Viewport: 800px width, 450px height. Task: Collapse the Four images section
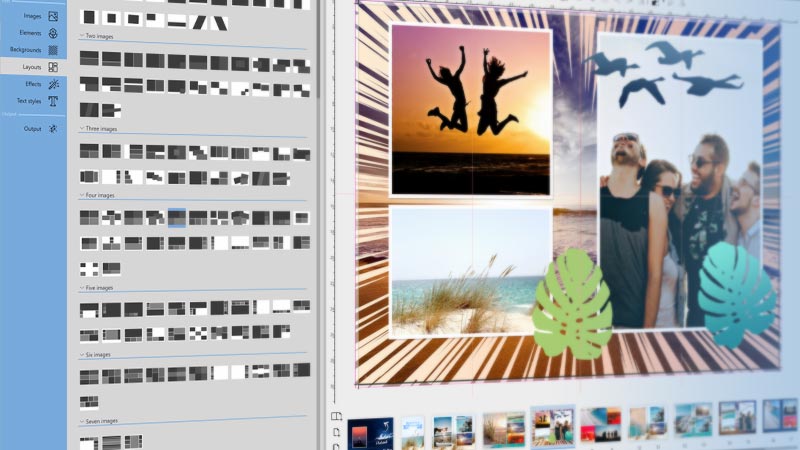81,195
